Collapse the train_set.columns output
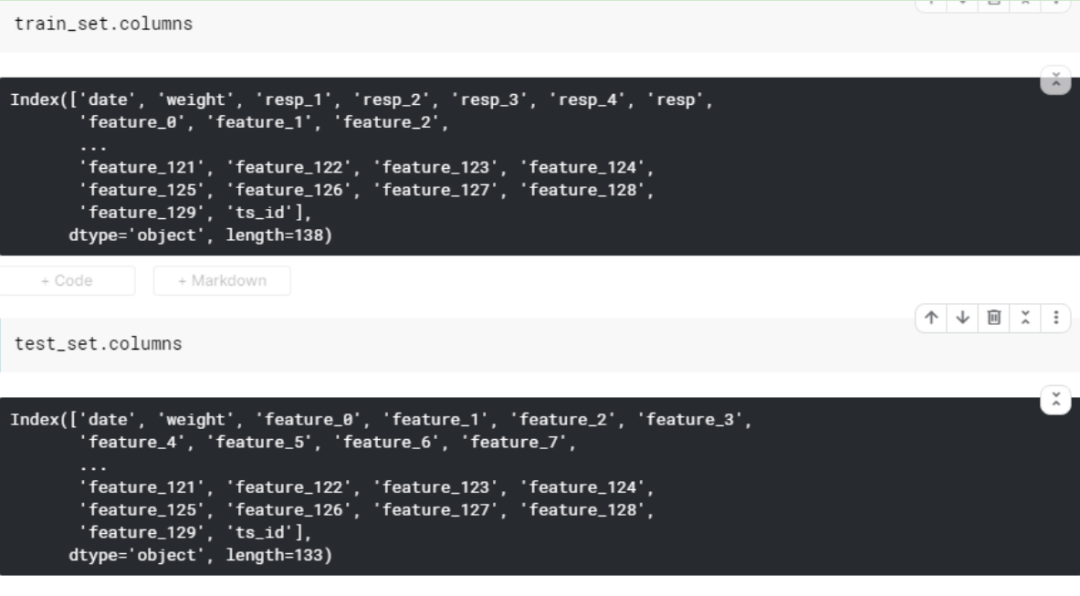This screenshot has height=596, width=1080. [1055, 80]
